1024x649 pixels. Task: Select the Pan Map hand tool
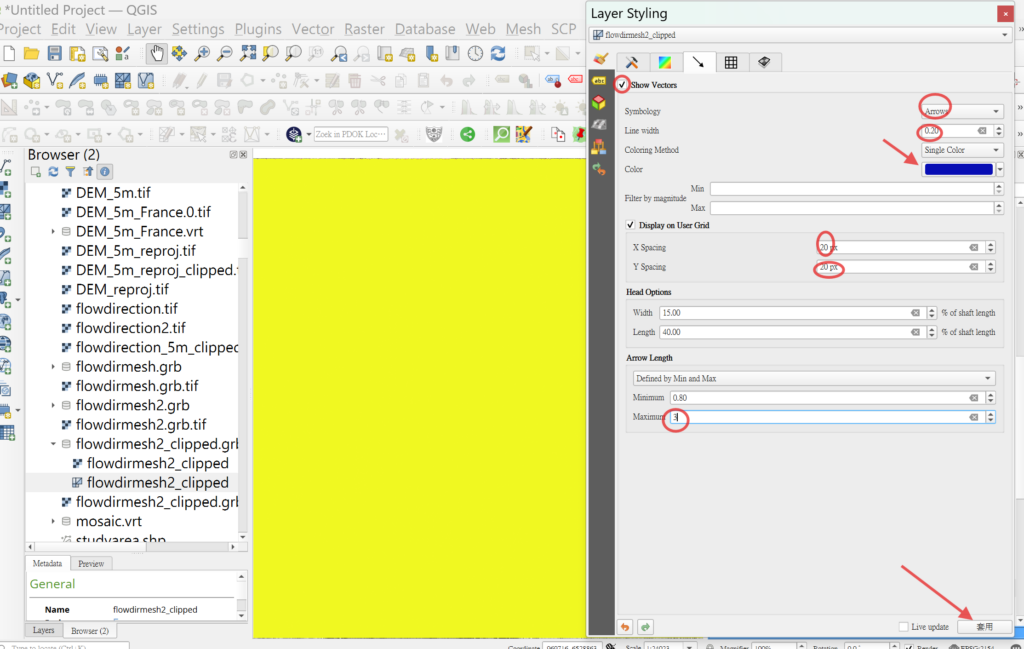coord(157,53)
